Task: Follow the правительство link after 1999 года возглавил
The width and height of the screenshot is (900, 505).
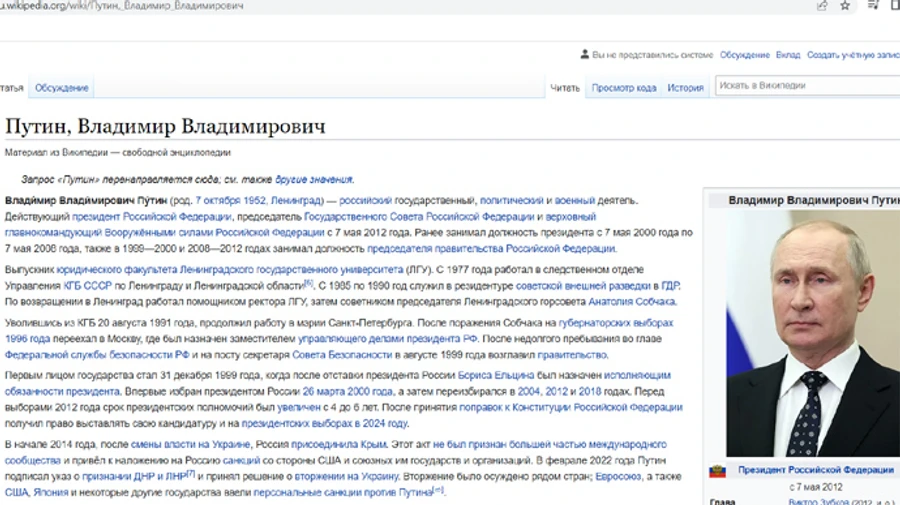Action: [x=572, y=355]
